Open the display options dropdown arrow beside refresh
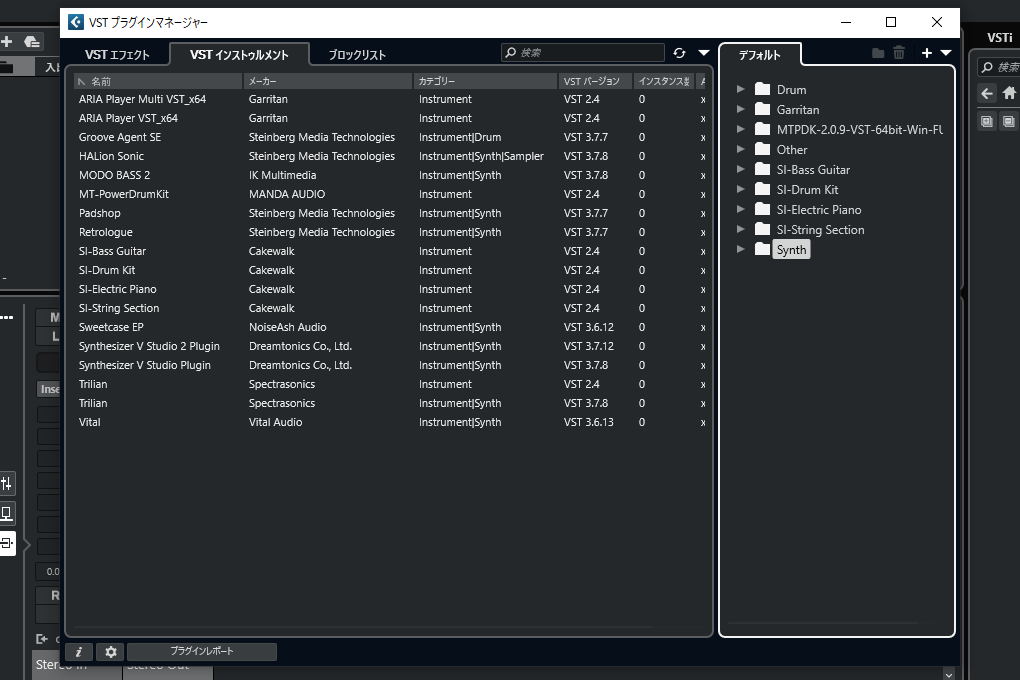 tap(703, 53)
